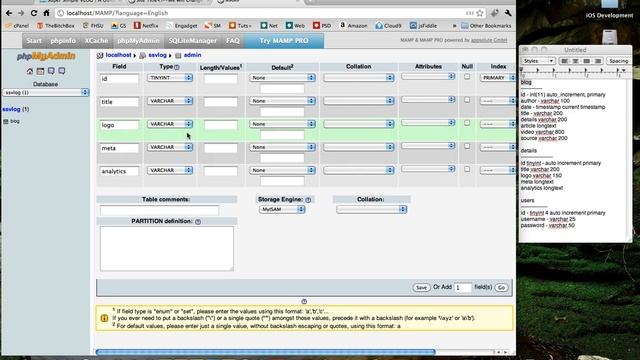Viewport: 640px width, 360px height.
Task: Click the Table comments input field
Action: point(159,210)
